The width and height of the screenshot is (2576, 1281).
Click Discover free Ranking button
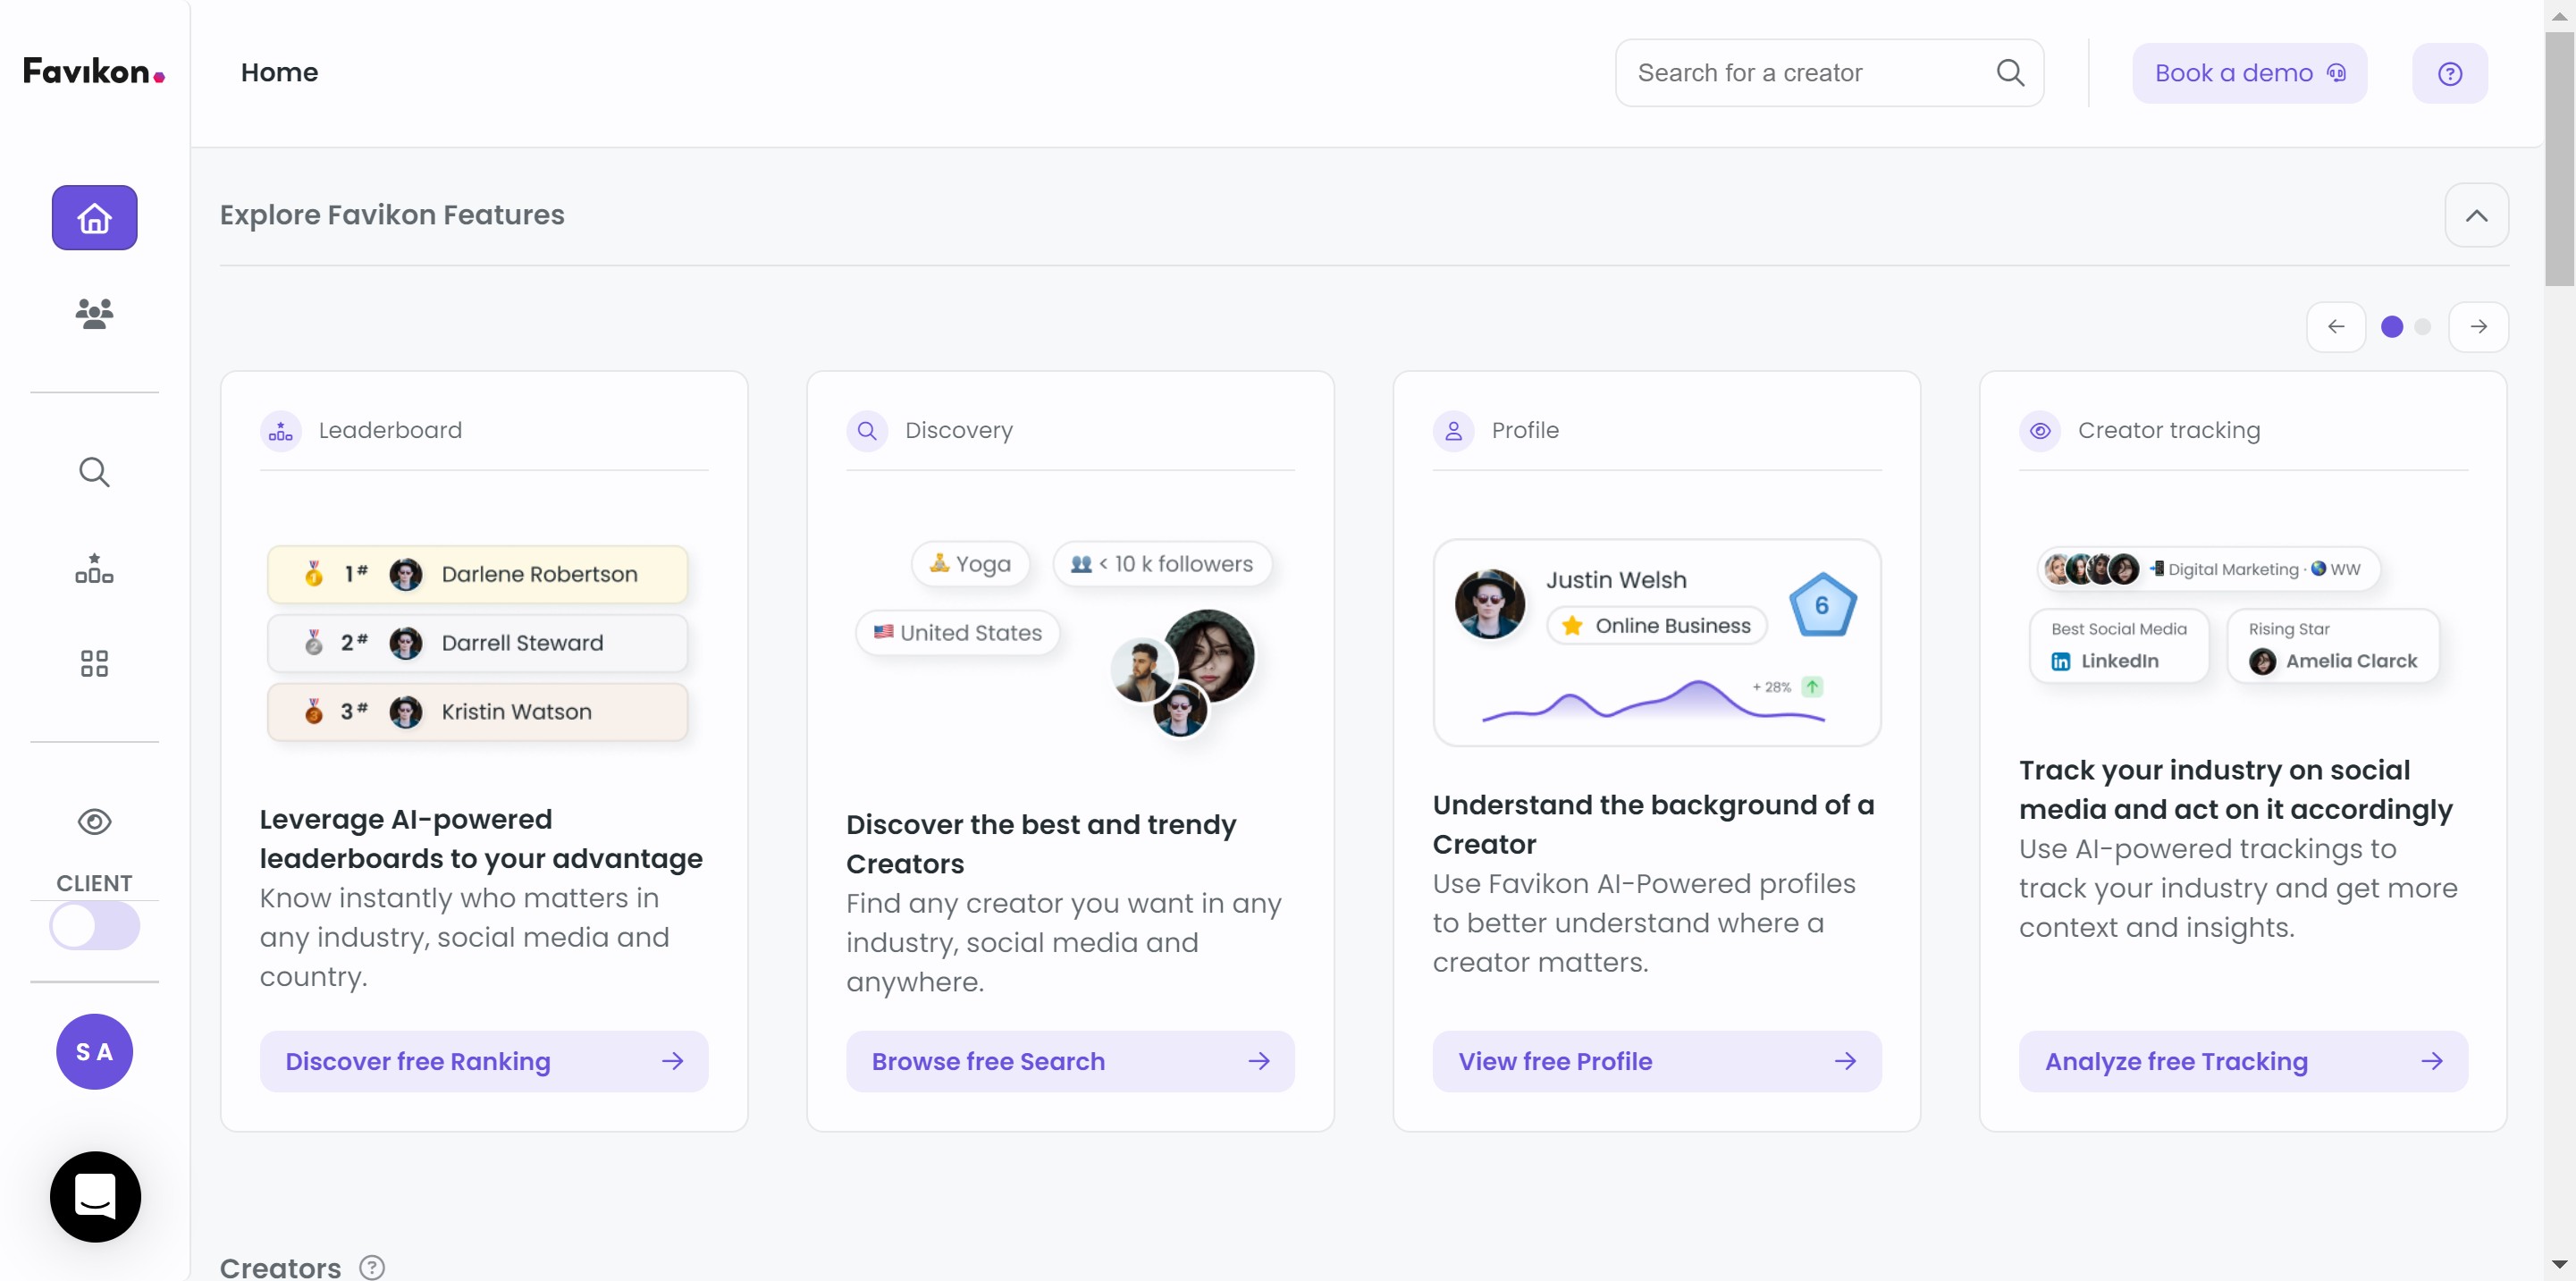[484, 1061]
